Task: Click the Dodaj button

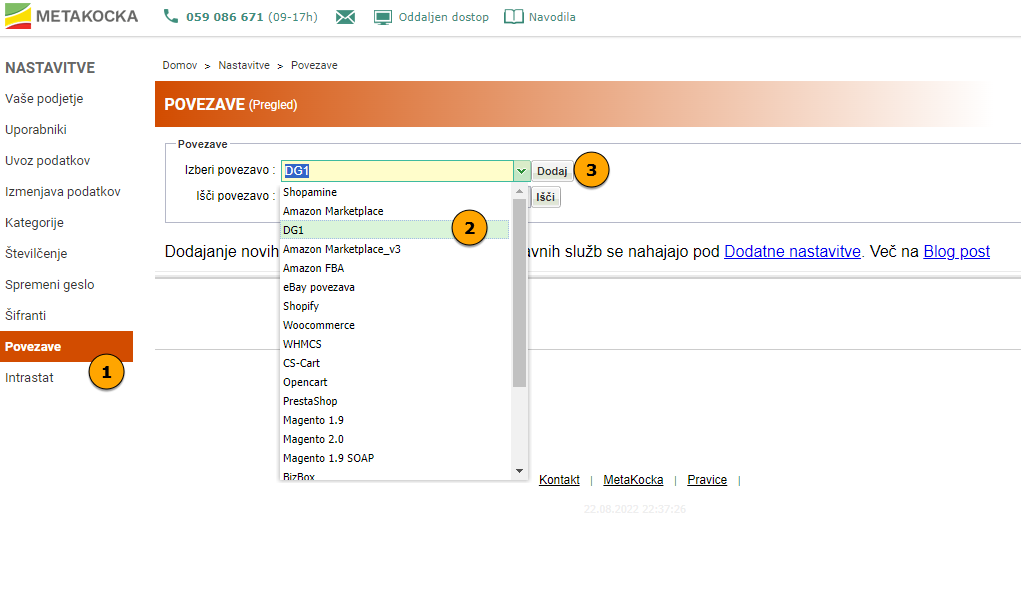Action: [x=552, y=171]
